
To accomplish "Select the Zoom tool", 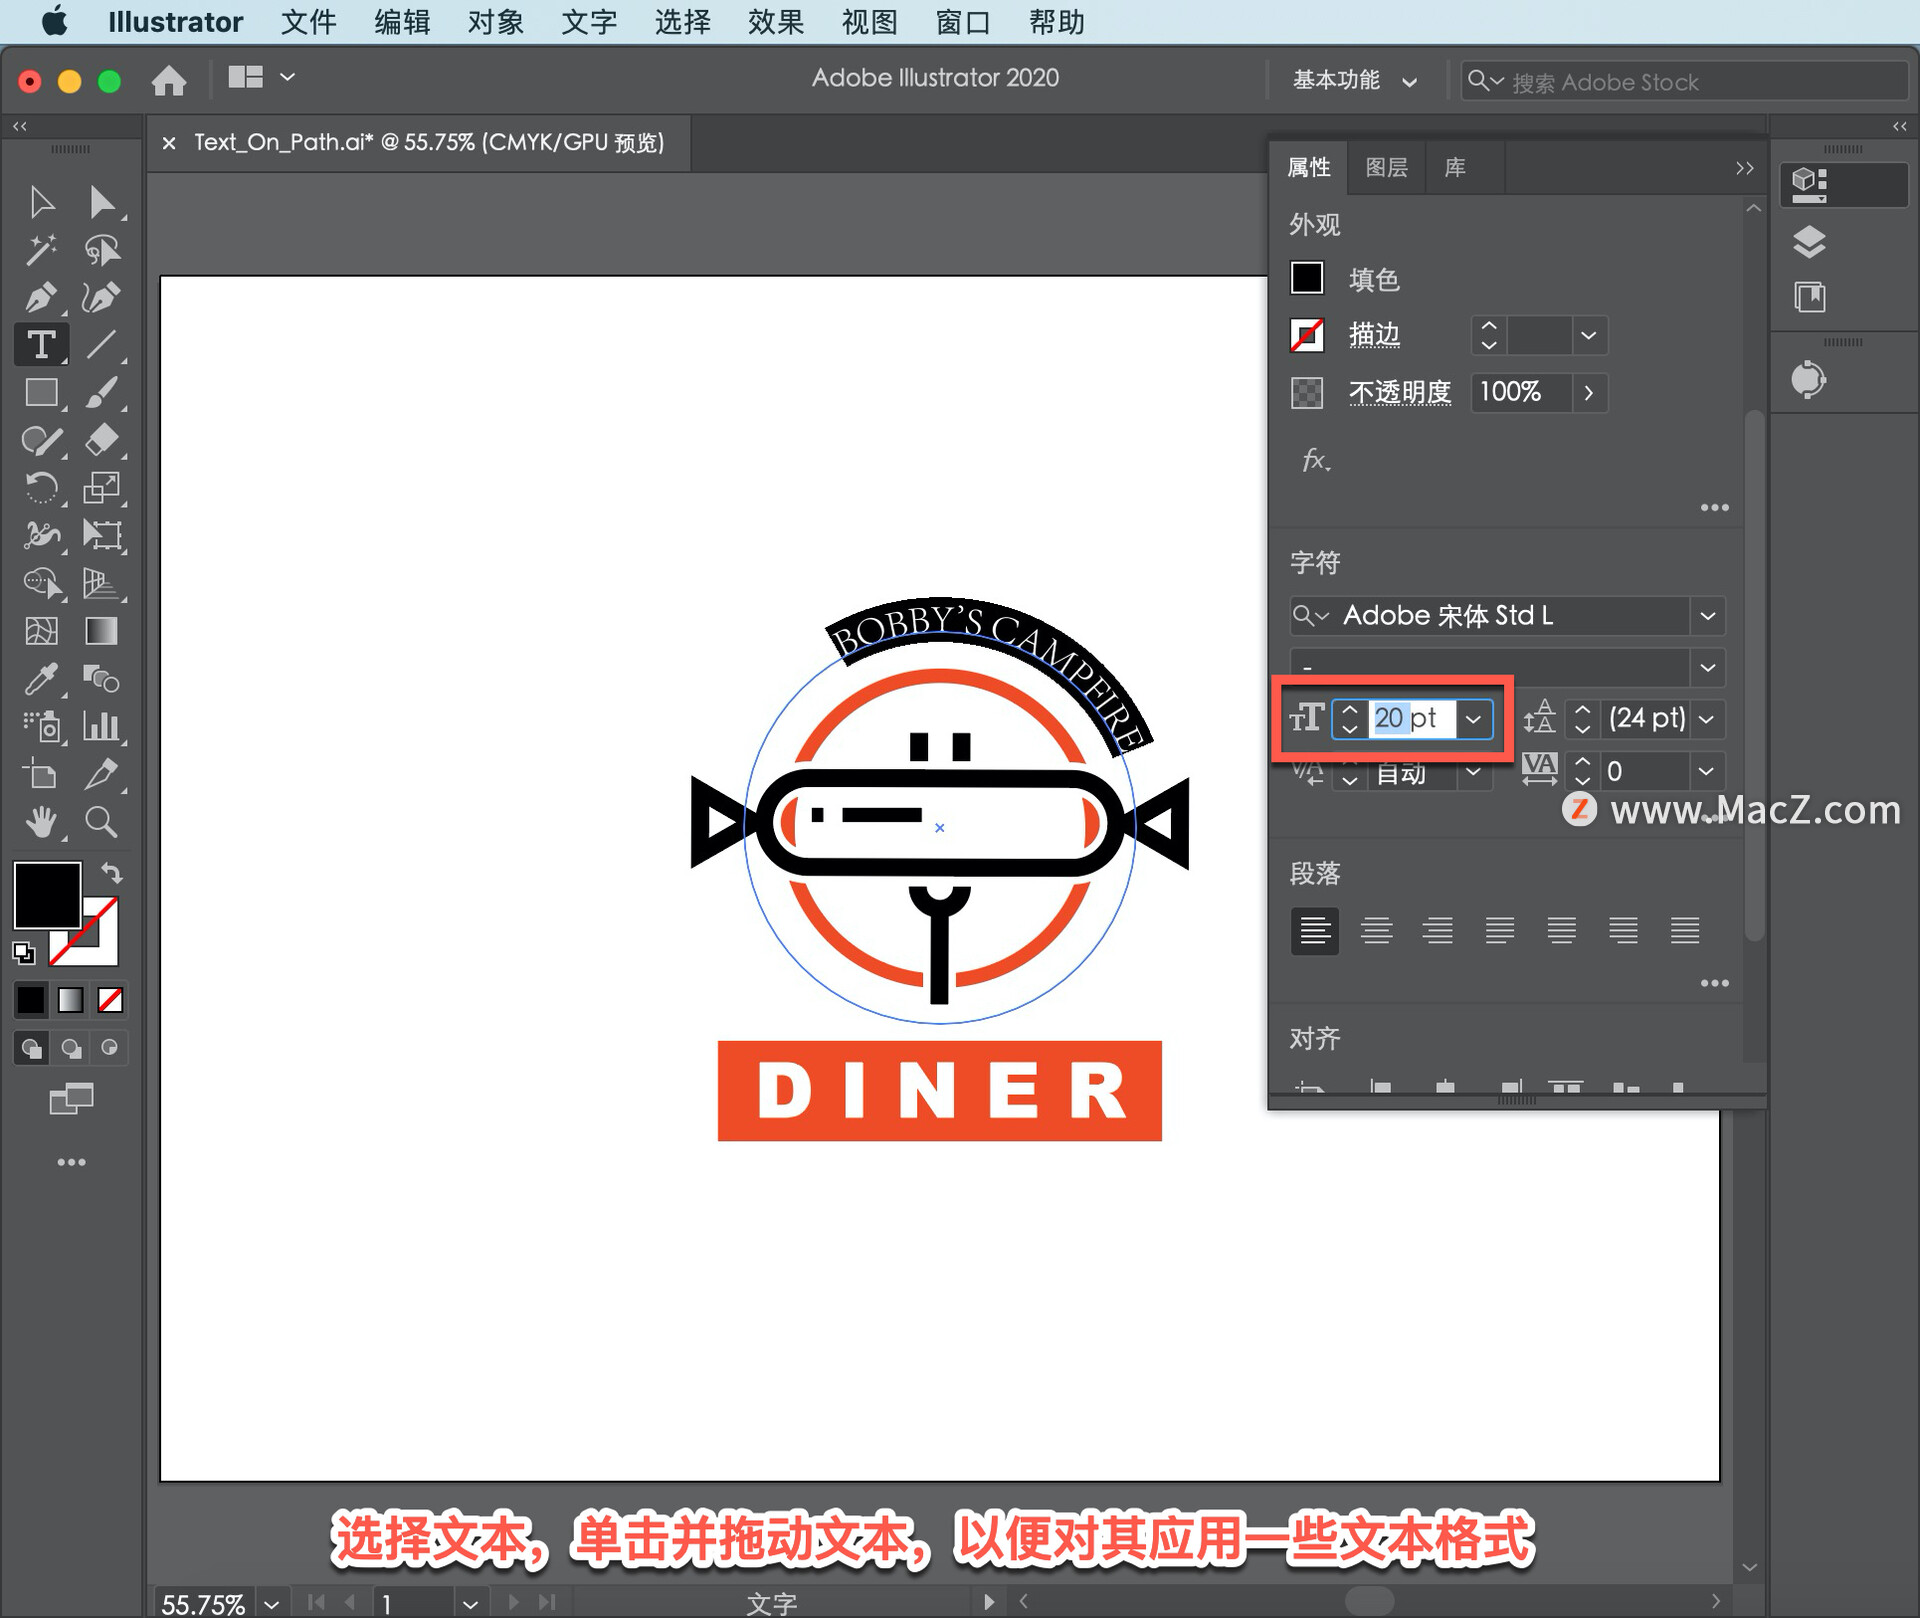I will click(101, 822).
